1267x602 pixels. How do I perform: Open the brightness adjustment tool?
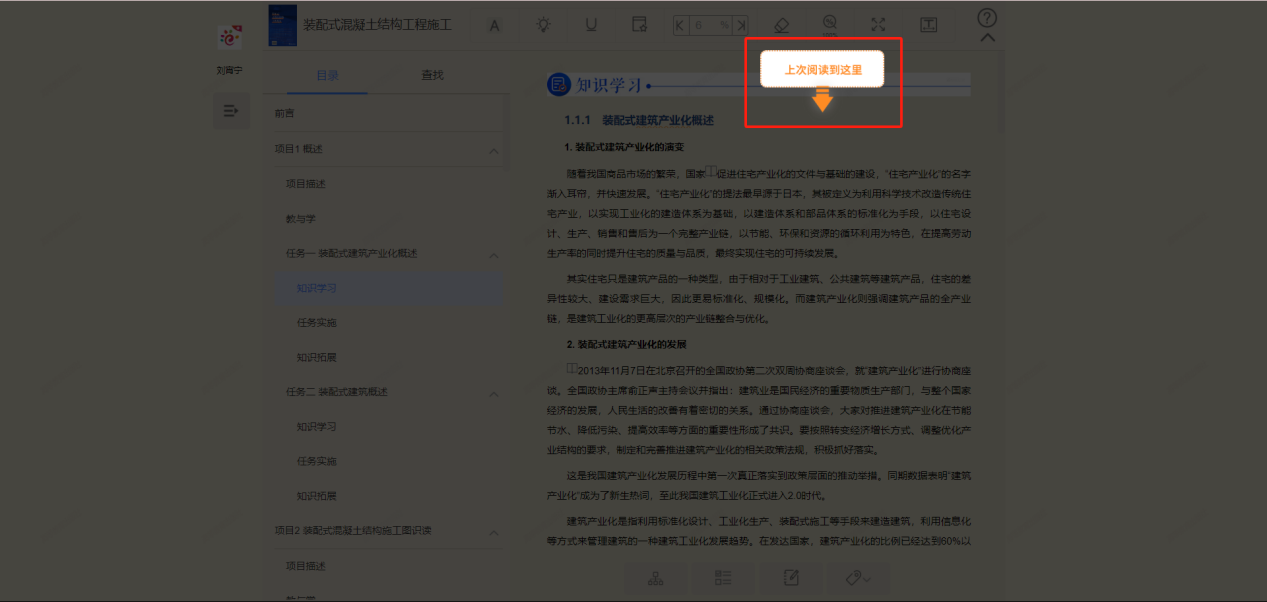(x=543, y=25)
